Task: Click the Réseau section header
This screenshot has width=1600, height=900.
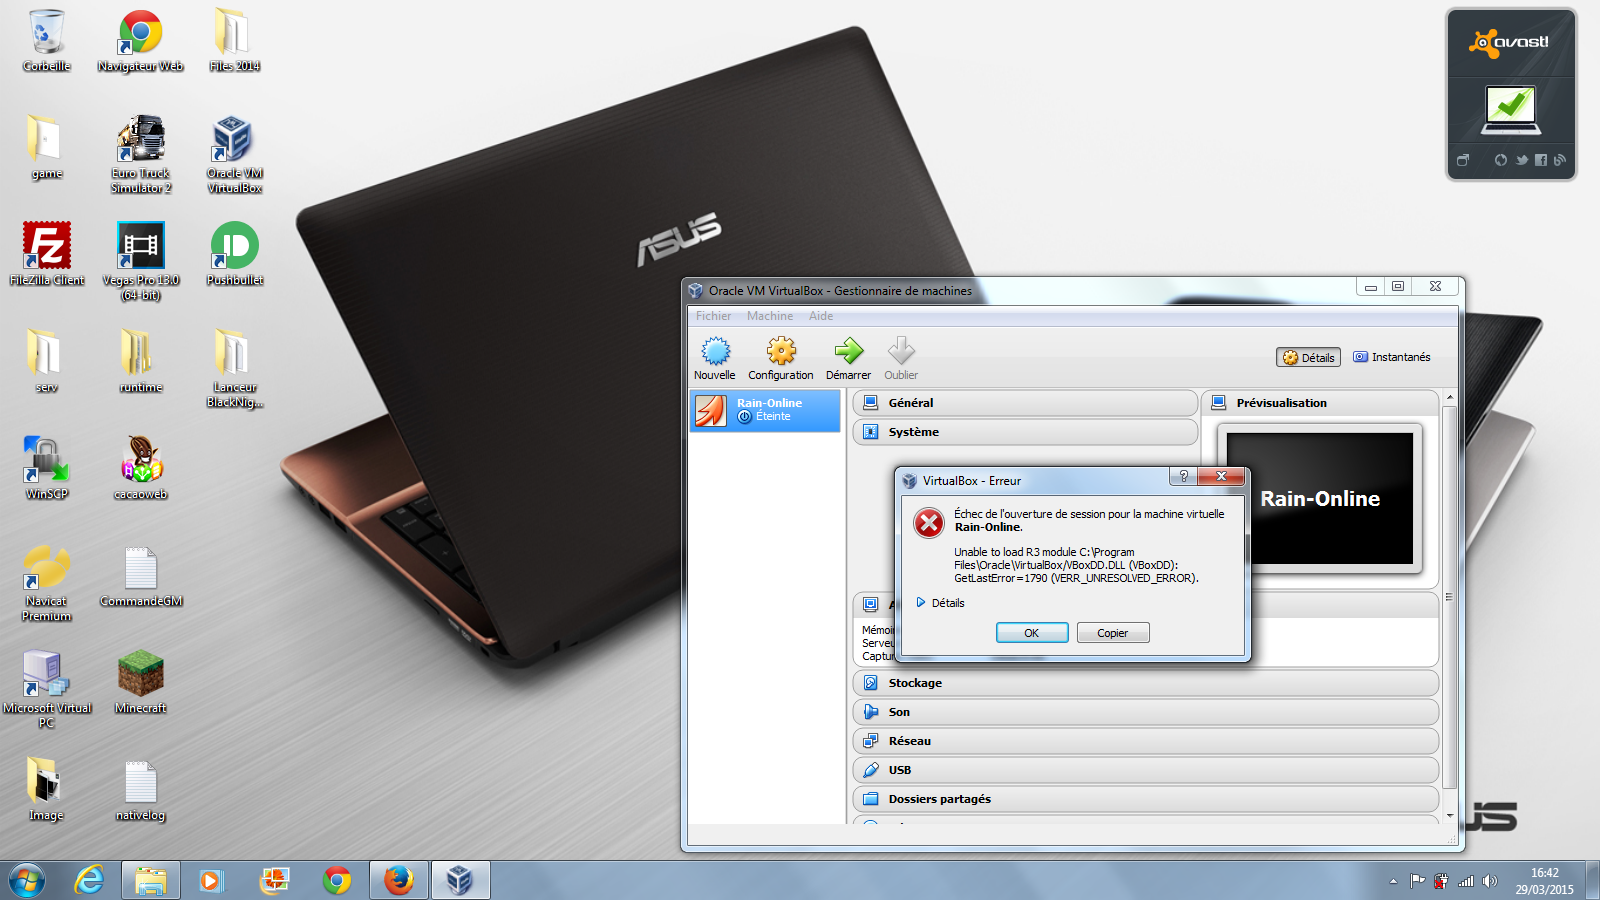Action: coord(1145,741)
